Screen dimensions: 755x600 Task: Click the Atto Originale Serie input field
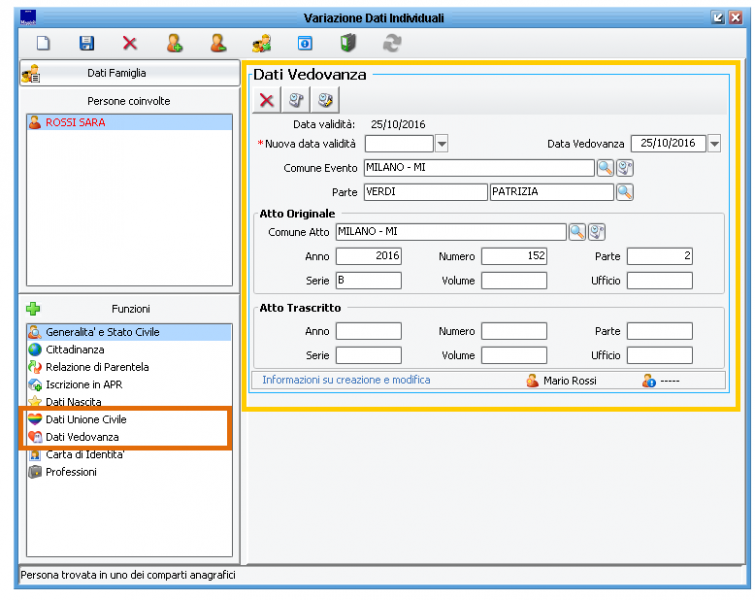368,281
